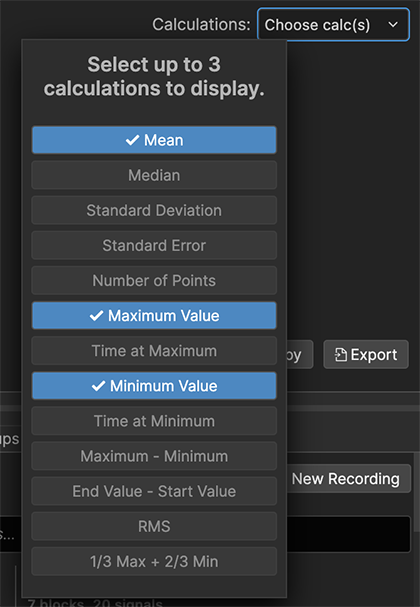Click the document icon on Export button
This screenshot has height=607, width=420.
[x=341, y=355]
